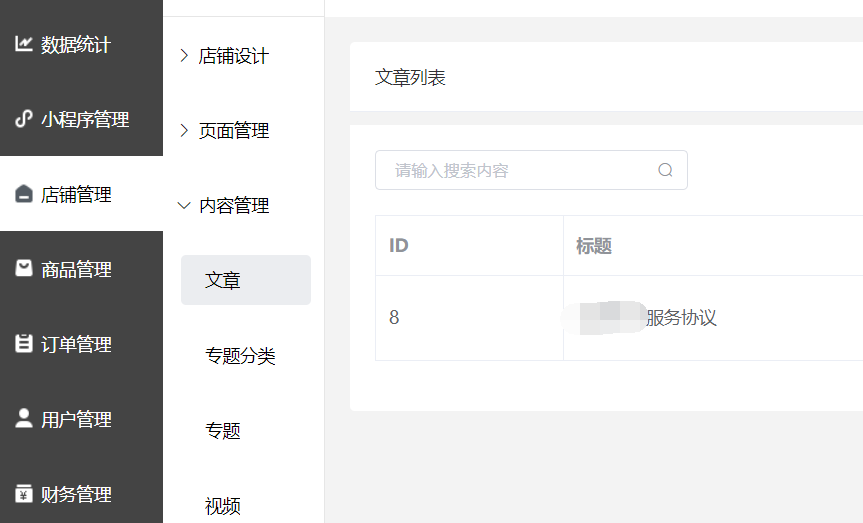Click the 文章列表 heading
Viewport: 863px width, 523px height.
pyautogui.click(x=410, y=77)
